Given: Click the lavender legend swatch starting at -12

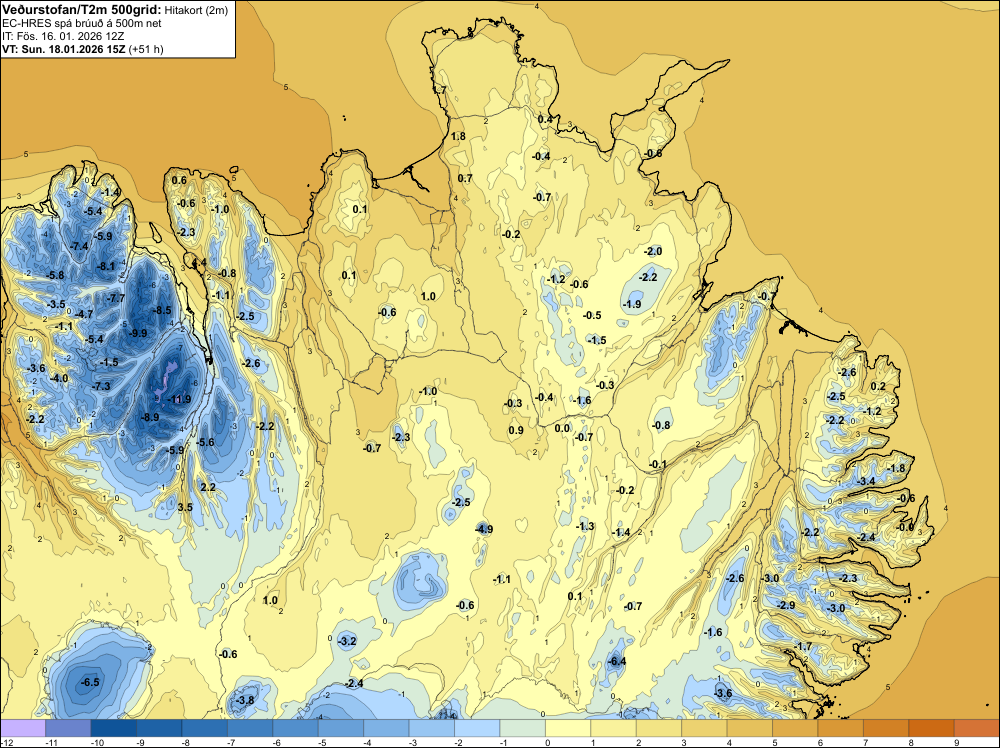Looking at the screenshot, I should coord(23,728).
